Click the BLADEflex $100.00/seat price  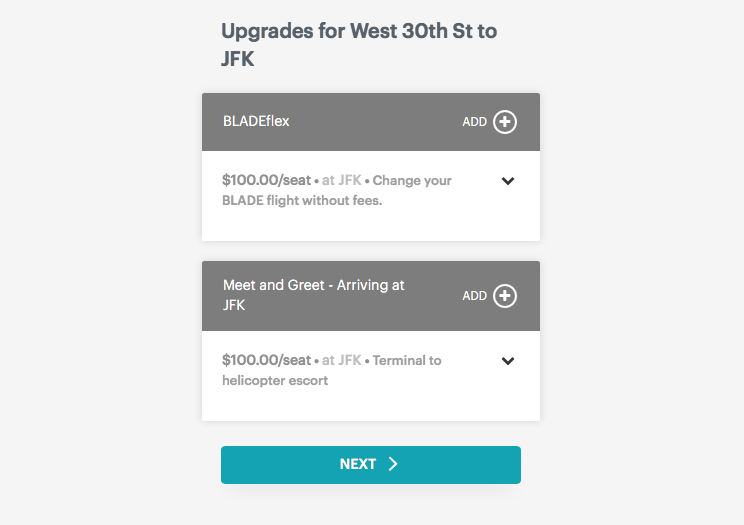click(x=267, y=181)
